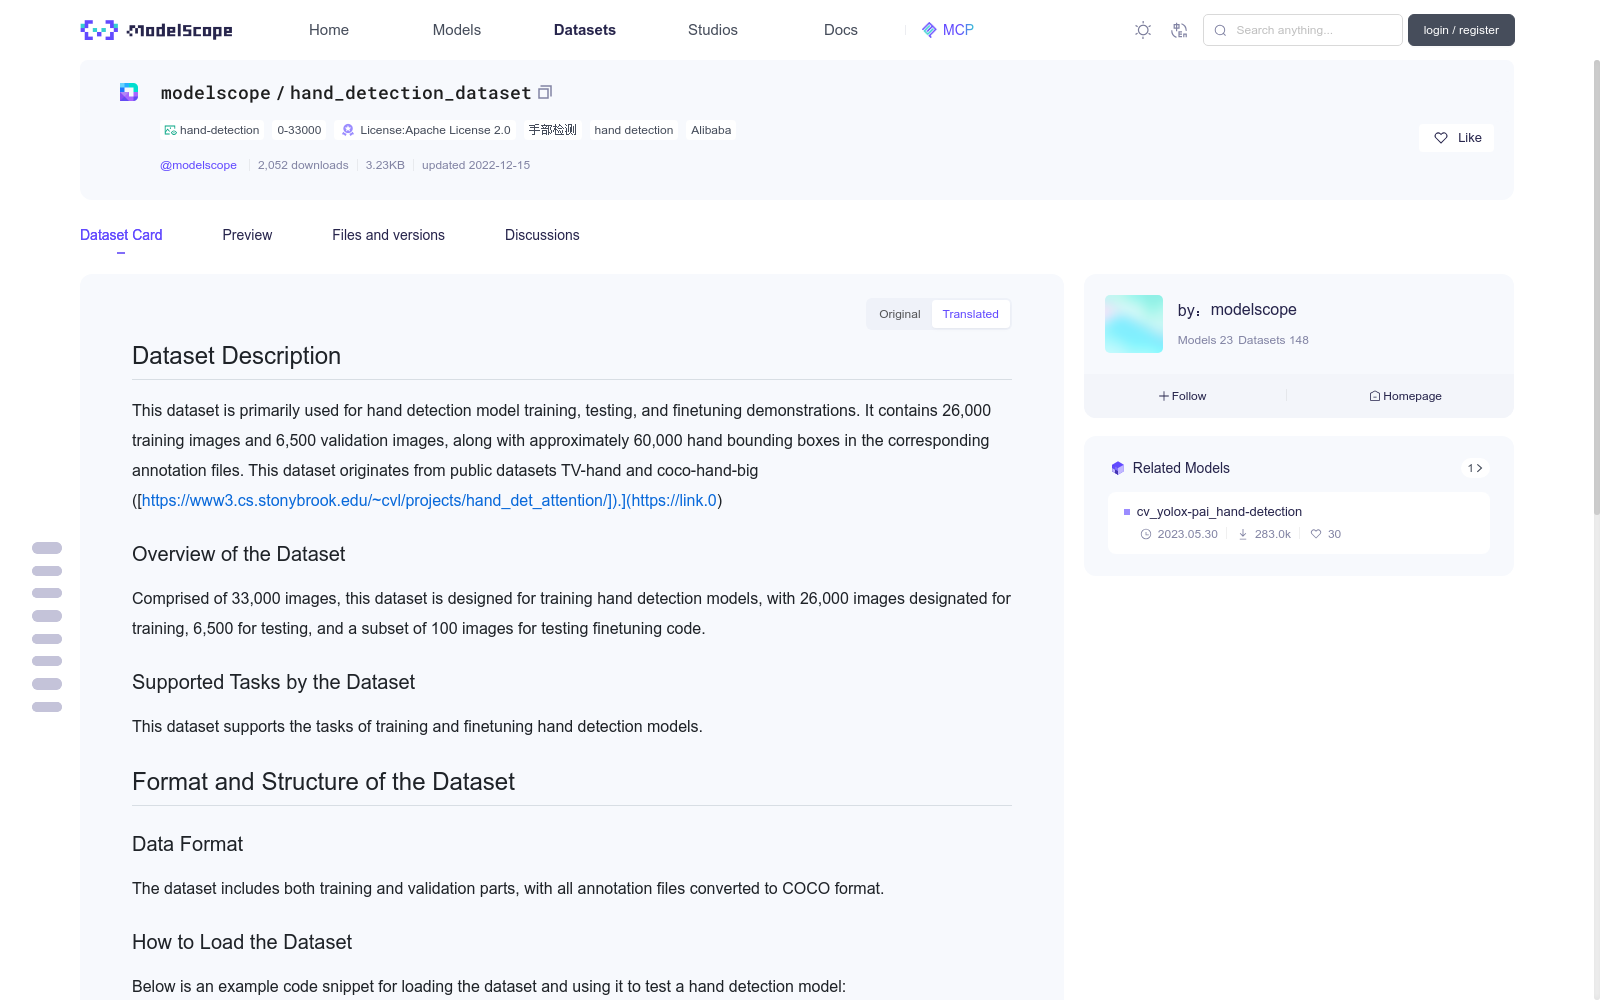Click the Homepage house icon
The height and width of the screenshot is (1000, 1600).
pyautogui.click(x=1375, y=396)
